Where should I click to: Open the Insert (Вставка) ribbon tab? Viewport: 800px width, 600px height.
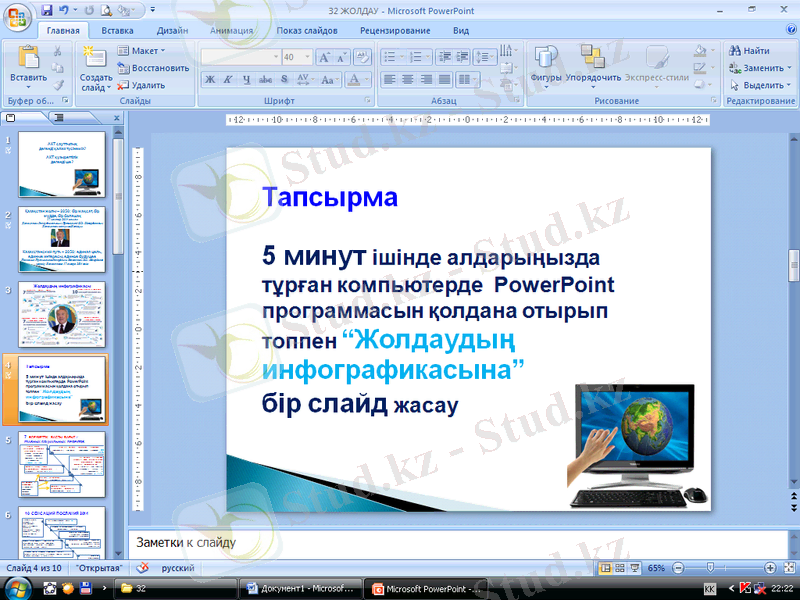pos(117,31)
